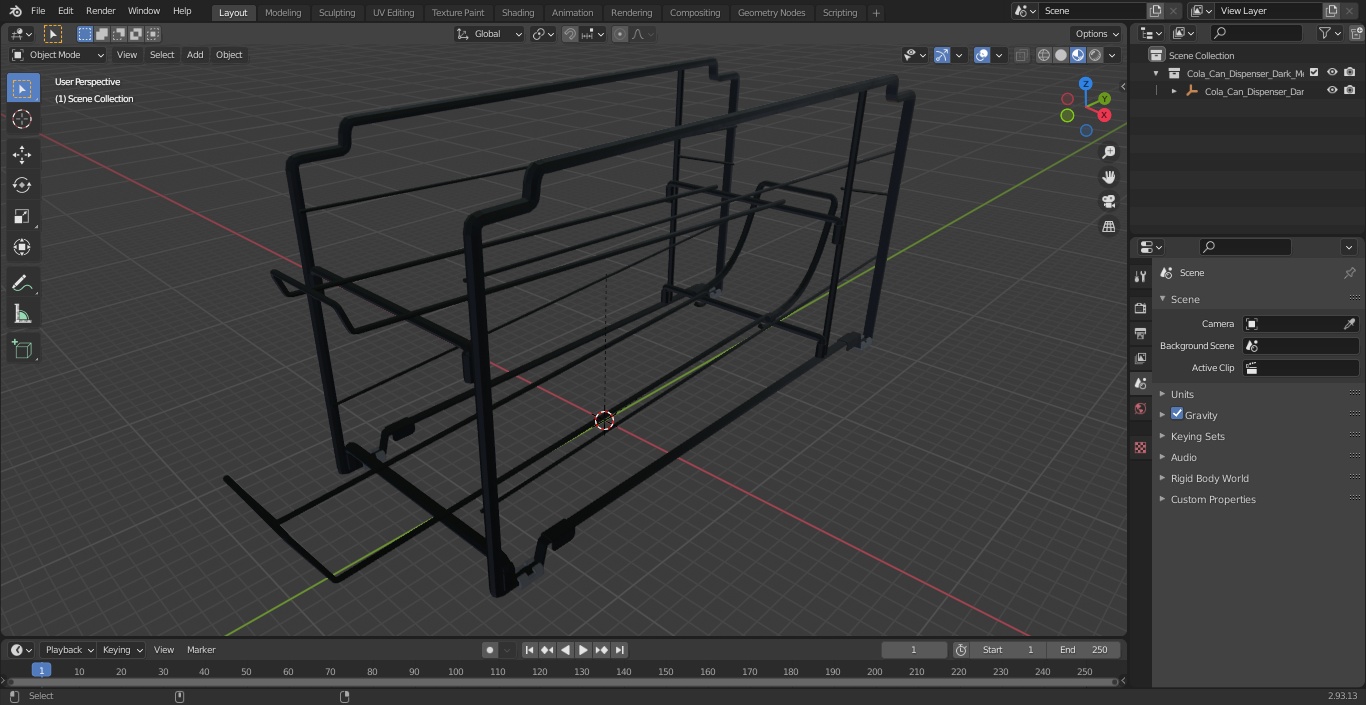Jump to the end frame
1366x705 pixels.
[619, 650]
